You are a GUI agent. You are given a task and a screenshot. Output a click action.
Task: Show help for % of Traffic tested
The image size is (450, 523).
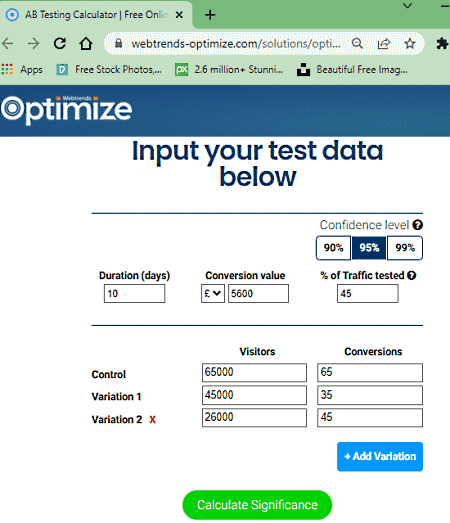tap(412, 276)
